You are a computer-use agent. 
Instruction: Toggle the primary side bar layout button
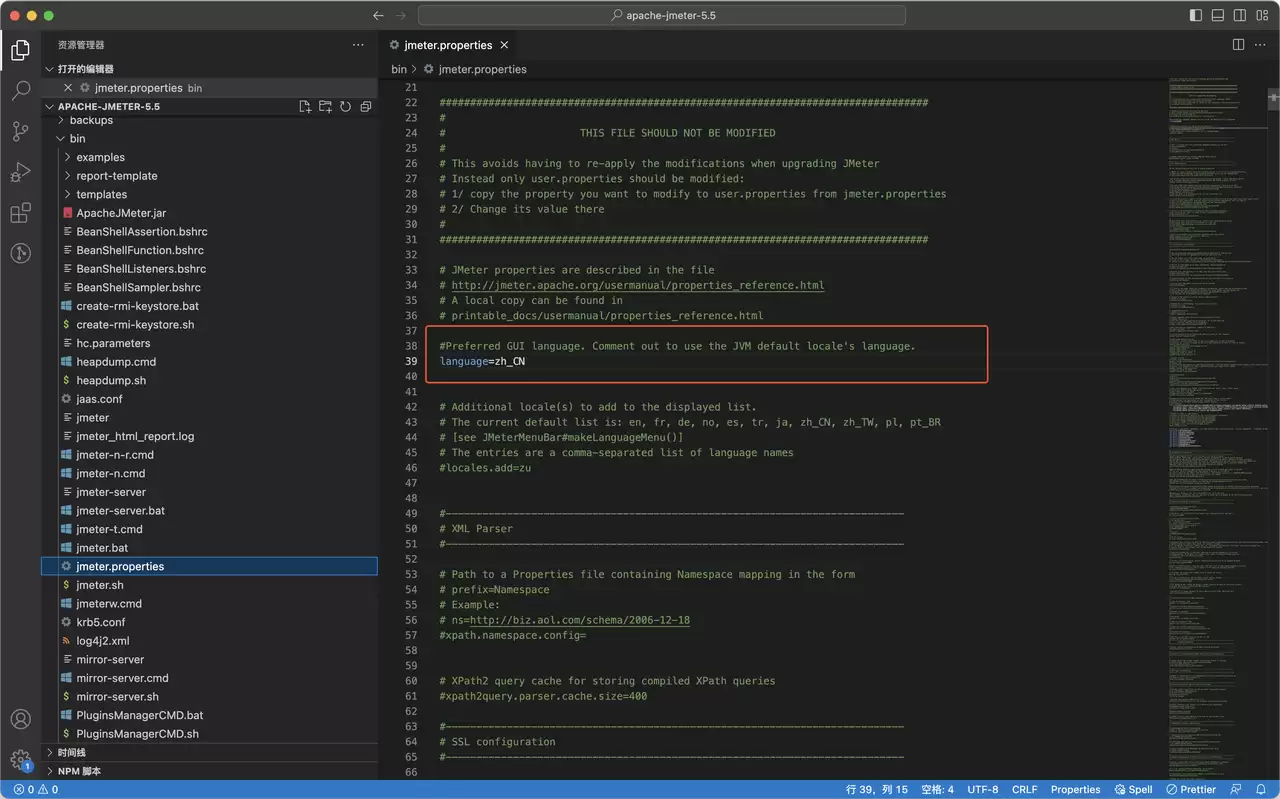pos(1196,16)
